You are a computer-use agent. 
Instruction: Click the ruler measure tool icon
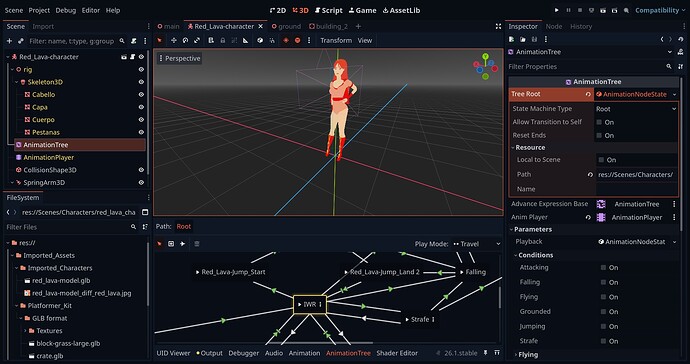coord(246,40)
